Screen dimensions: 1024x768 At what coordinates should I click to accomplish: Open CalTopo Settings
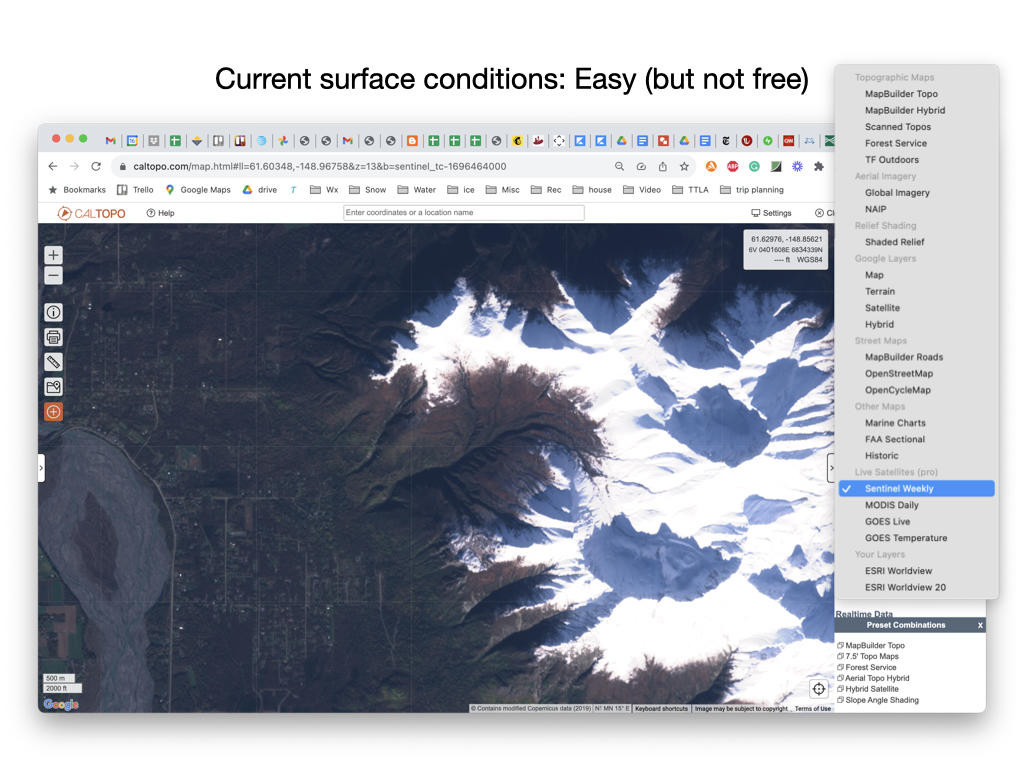[771, 214]
